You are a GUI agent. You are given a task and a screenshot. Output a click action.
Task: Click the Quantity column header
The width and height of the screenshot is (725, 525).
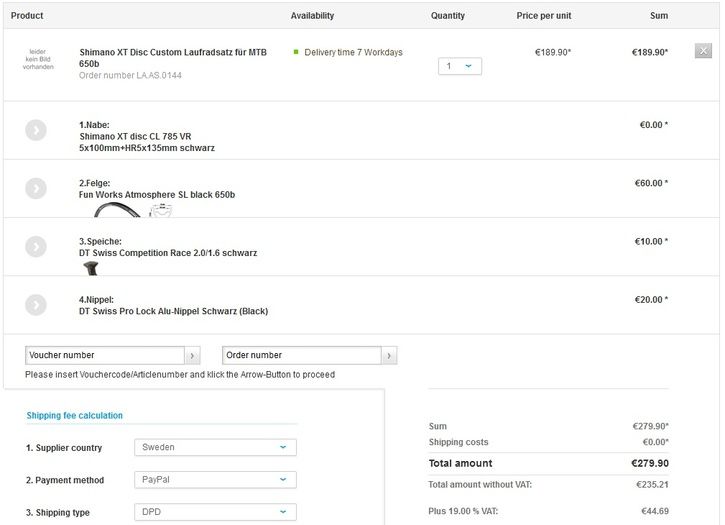[448, 15]
